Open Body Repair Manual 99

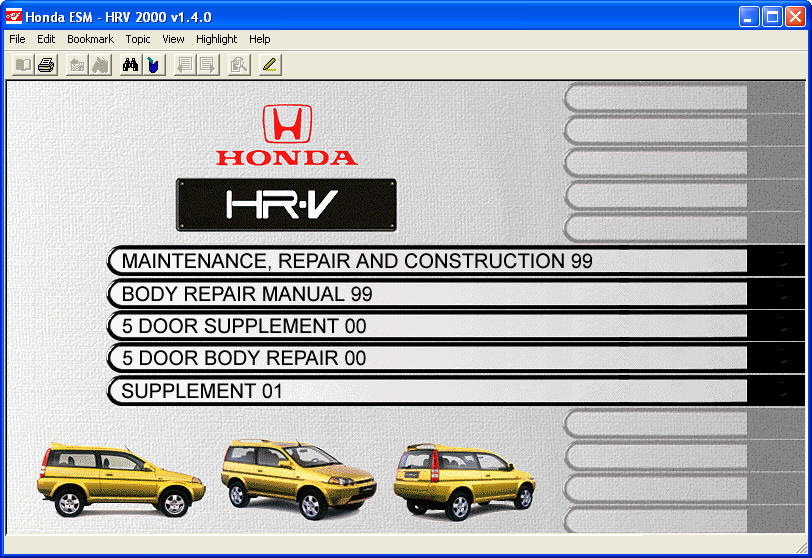pyautogui.click(x=456, y=293)
